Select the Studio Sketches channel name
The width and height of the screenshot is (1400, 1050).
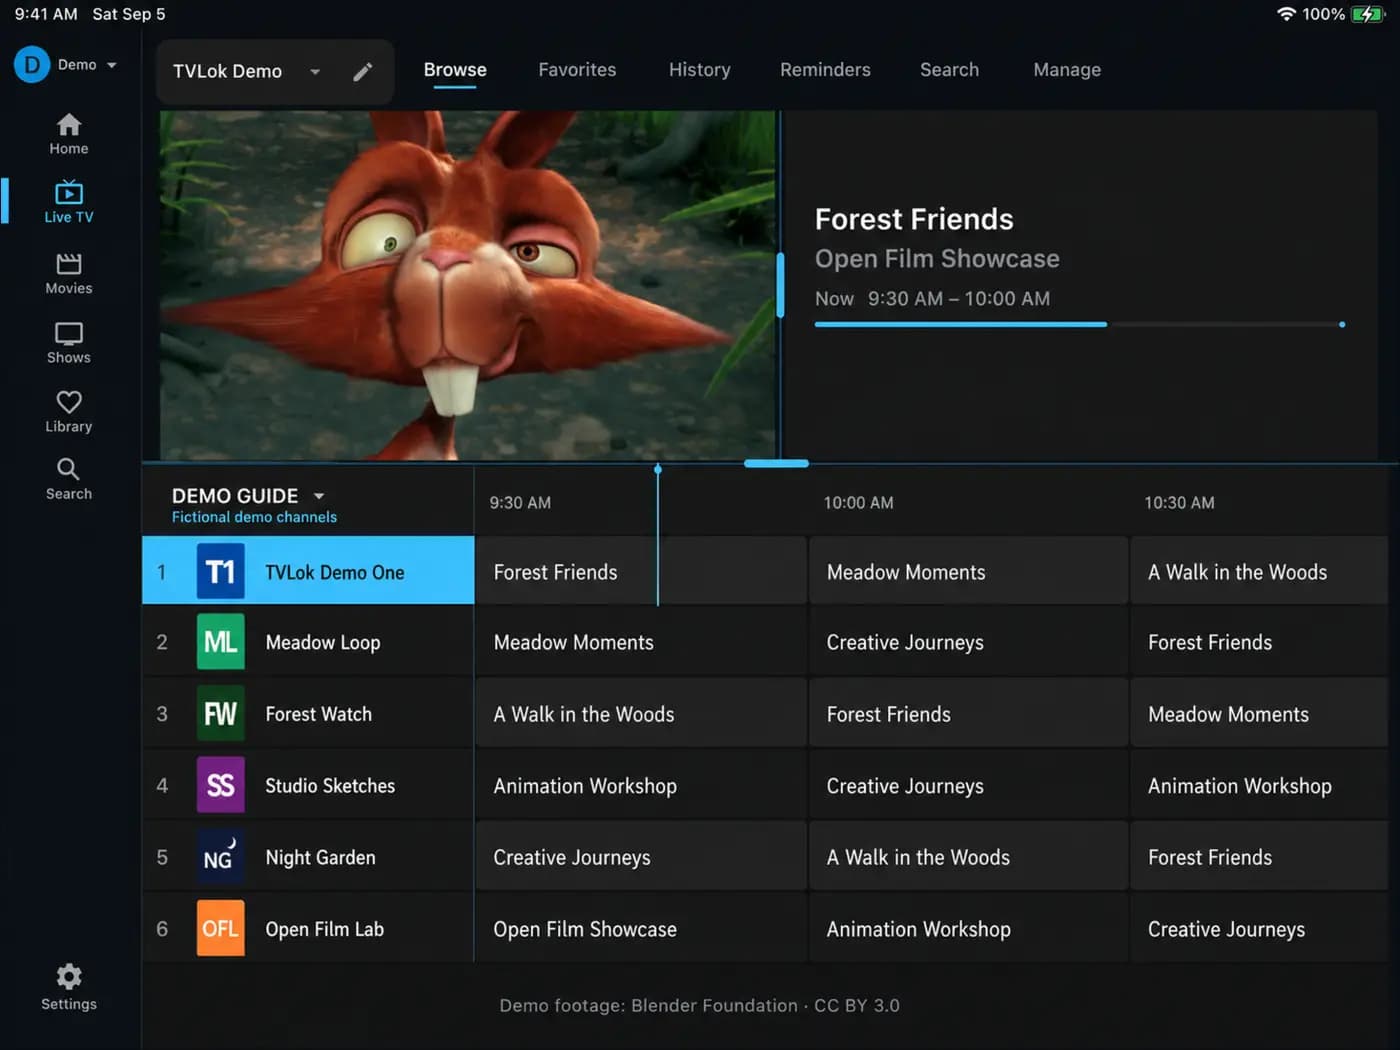[x=330, y=786]
